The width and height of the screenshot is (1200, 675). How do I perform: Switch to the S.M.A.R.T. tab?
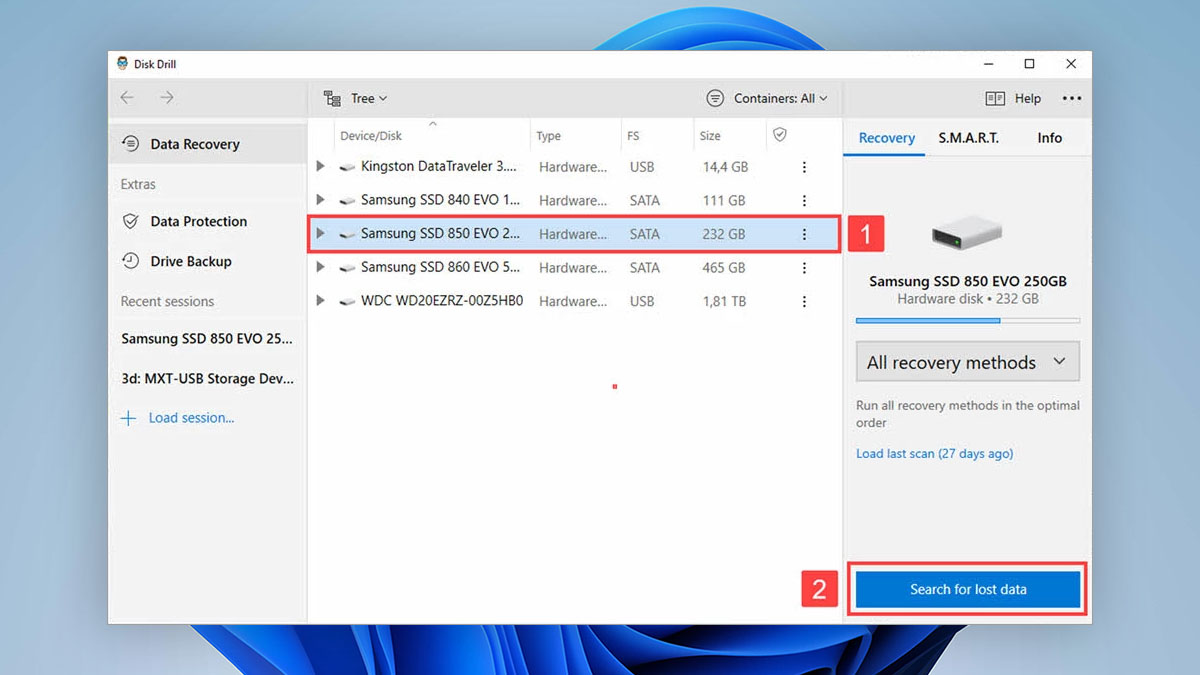(x=968, y=138)
